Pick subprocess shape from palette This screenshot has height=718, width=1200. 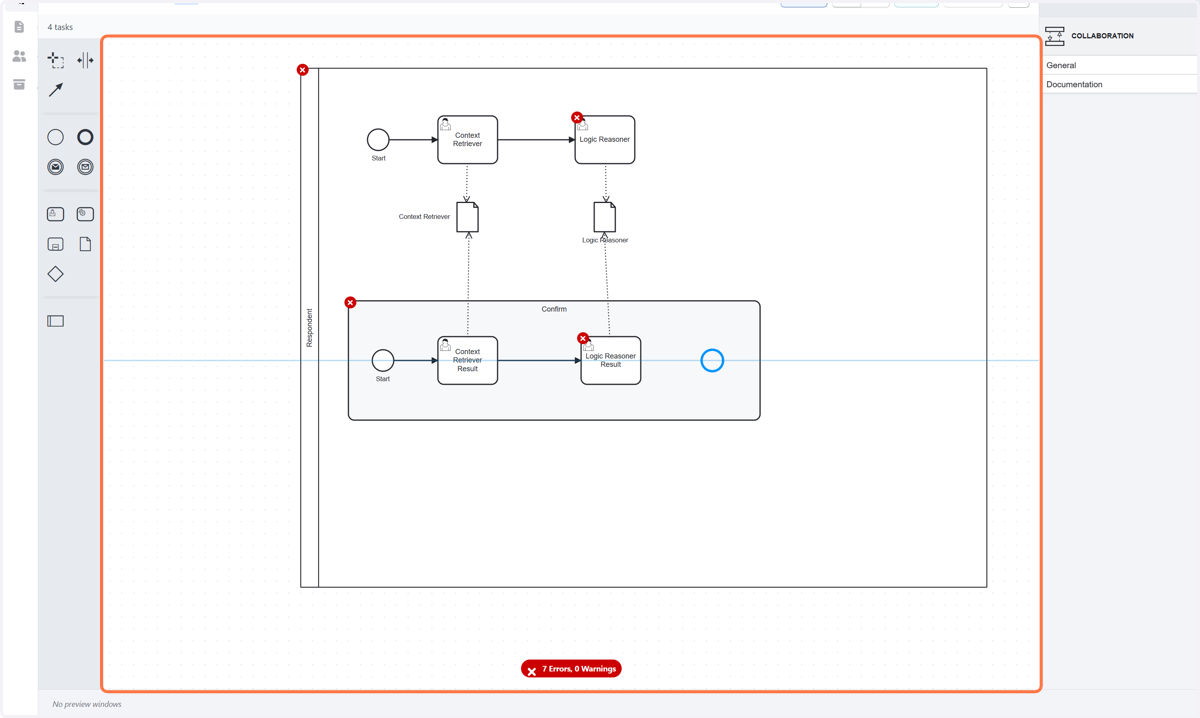coord(56,244)
